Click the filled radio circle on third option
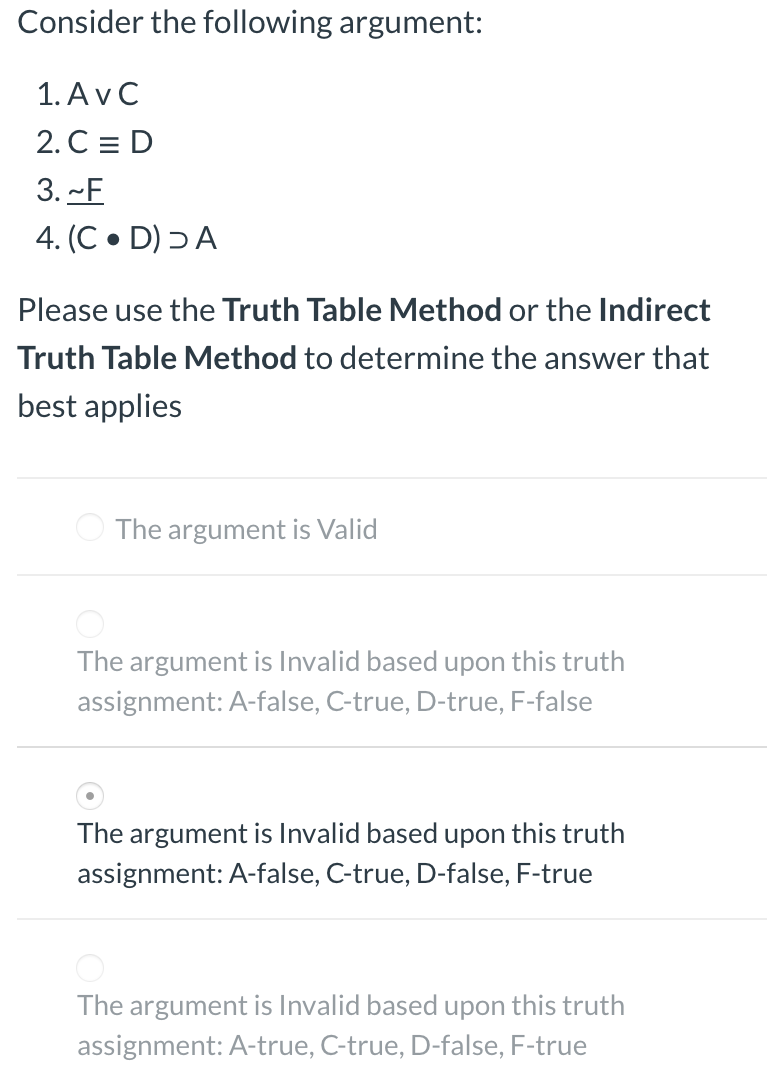The height and width of the screenshot is (1086, 784). 89,796
